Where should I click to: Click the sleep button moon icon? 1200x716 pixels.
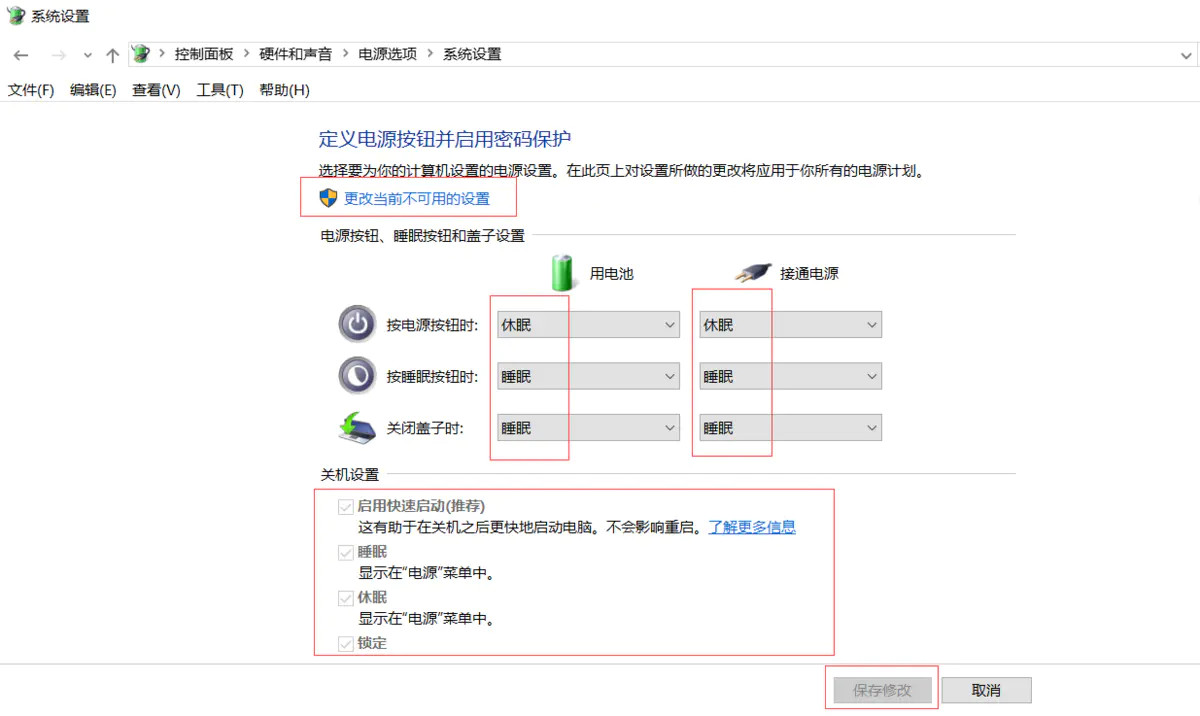(x=357, y=376)
